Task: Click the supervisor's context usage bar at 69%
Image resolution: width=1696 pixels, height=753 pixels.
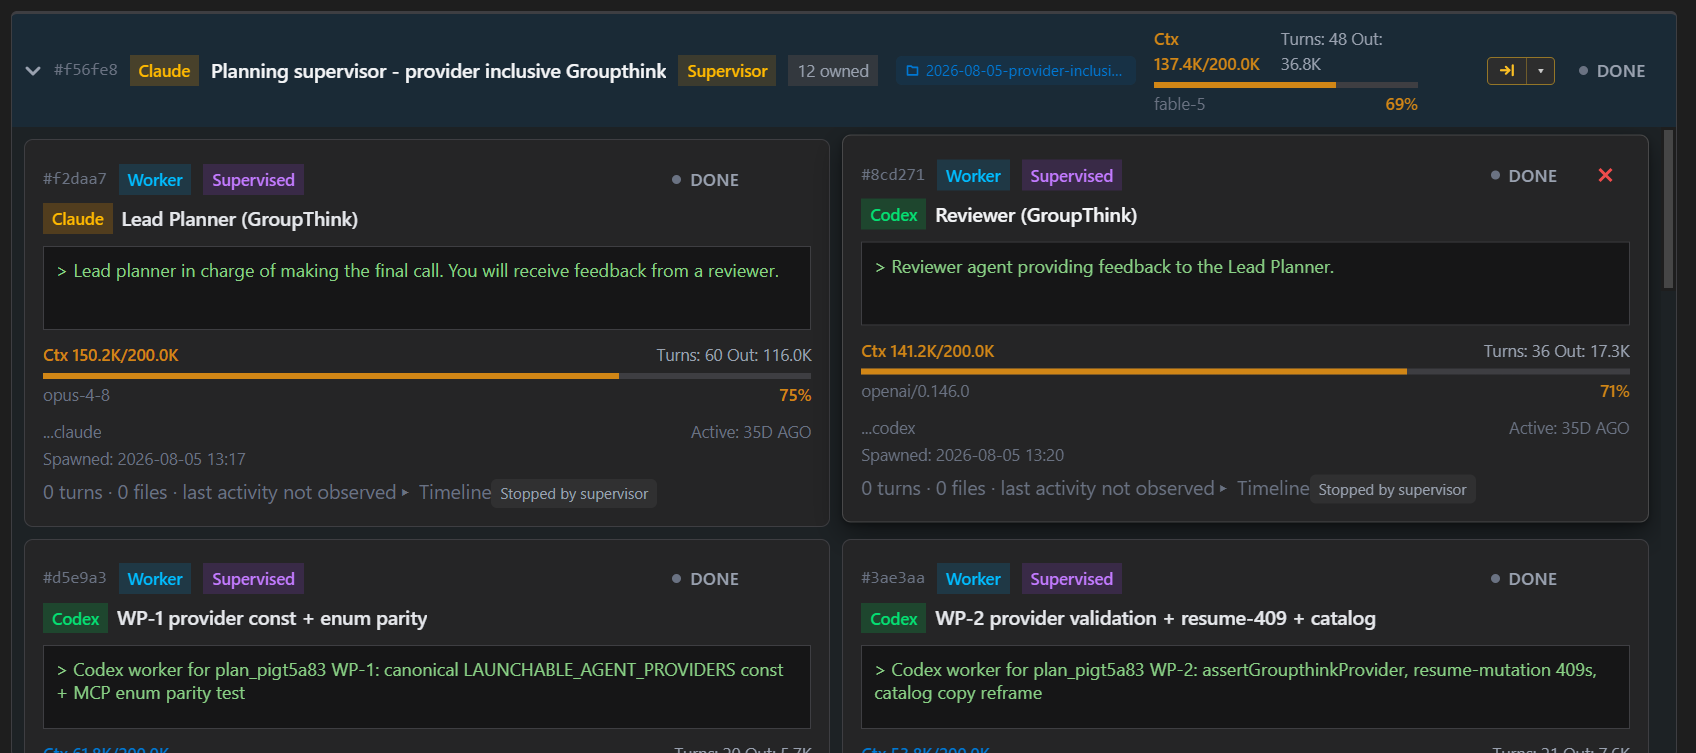Action: coord(1285,85)
